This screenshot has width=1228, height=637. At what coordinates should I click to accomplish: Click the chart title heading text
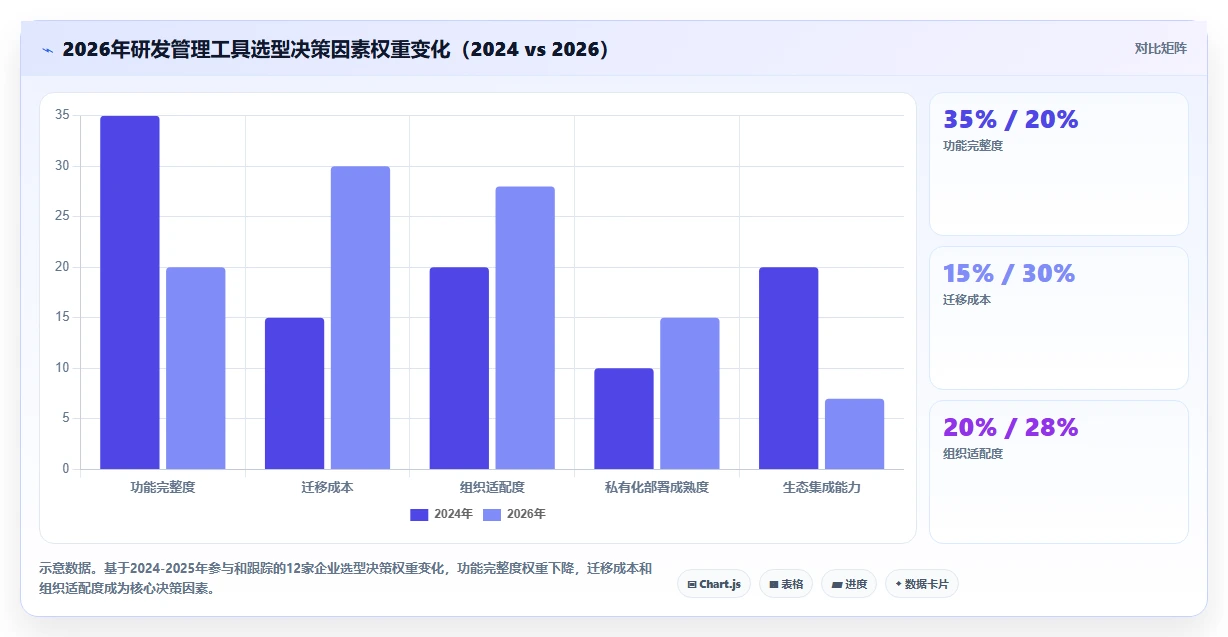tap(335, 49)
